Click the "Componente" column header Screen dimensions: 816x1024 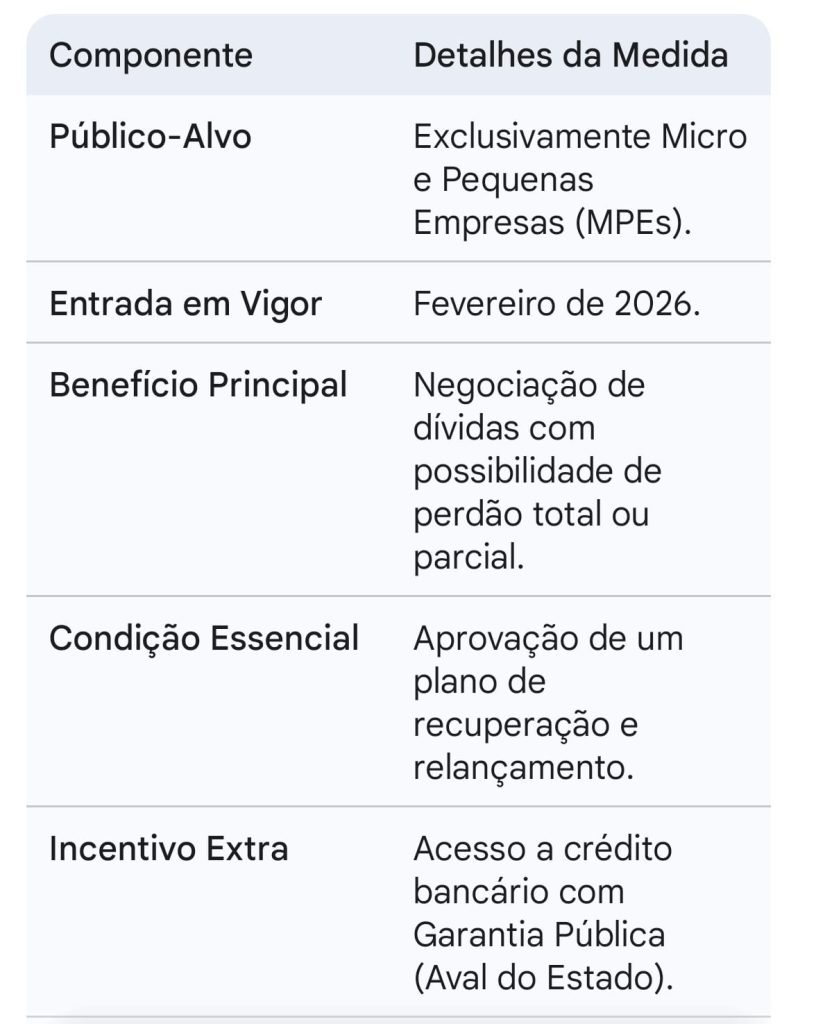151,55
